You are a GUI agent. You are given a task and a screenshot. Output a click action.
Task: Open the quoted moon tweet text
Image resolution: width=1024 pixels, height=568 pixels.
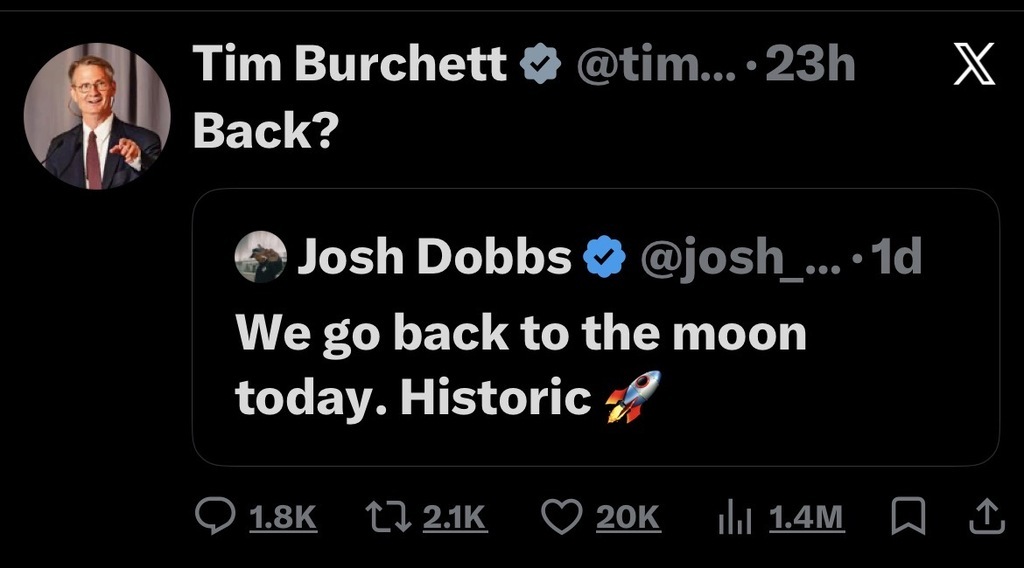(x=520, y=365)
